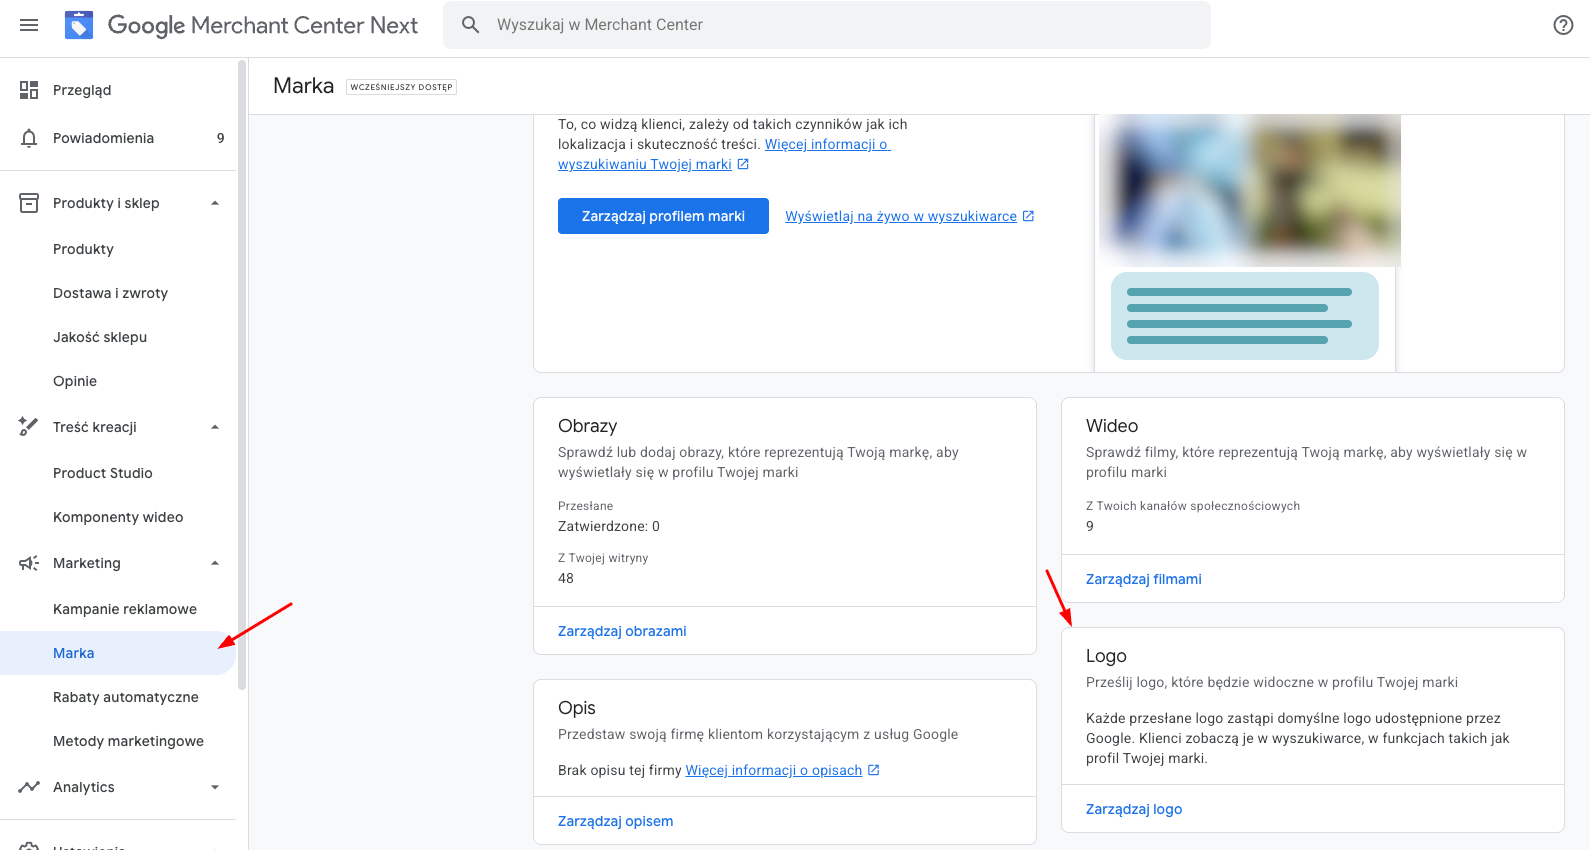Click Zarządzaj profilem marki button

(663, 216)
